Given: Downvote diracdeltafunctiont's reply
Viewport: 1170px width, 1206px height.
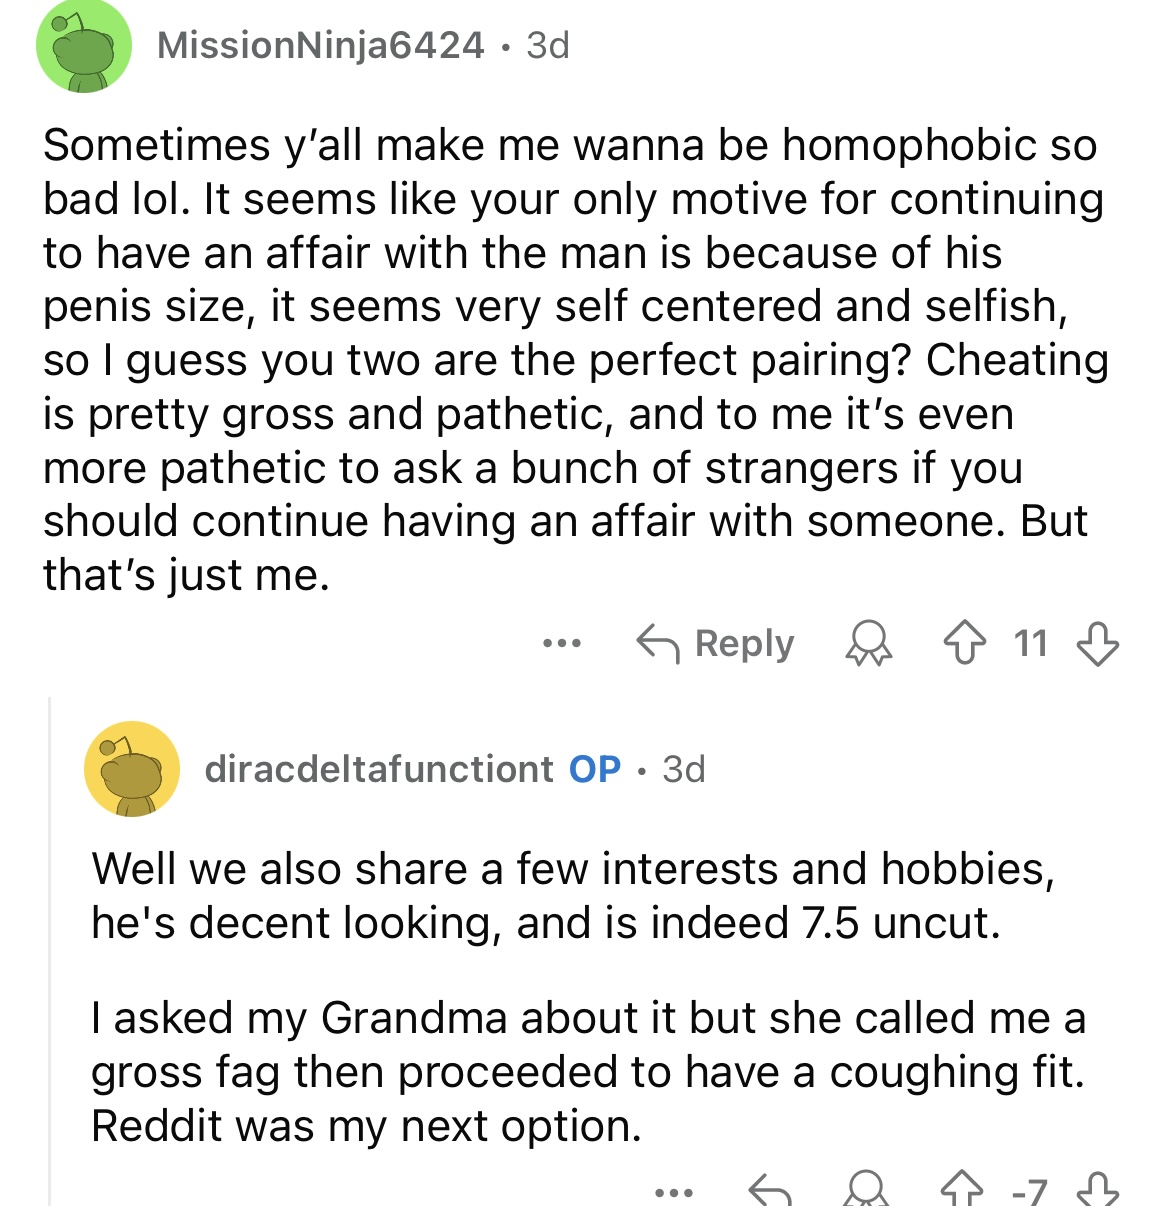Looking at the screenshot, I should (x=1097, y=1190).
